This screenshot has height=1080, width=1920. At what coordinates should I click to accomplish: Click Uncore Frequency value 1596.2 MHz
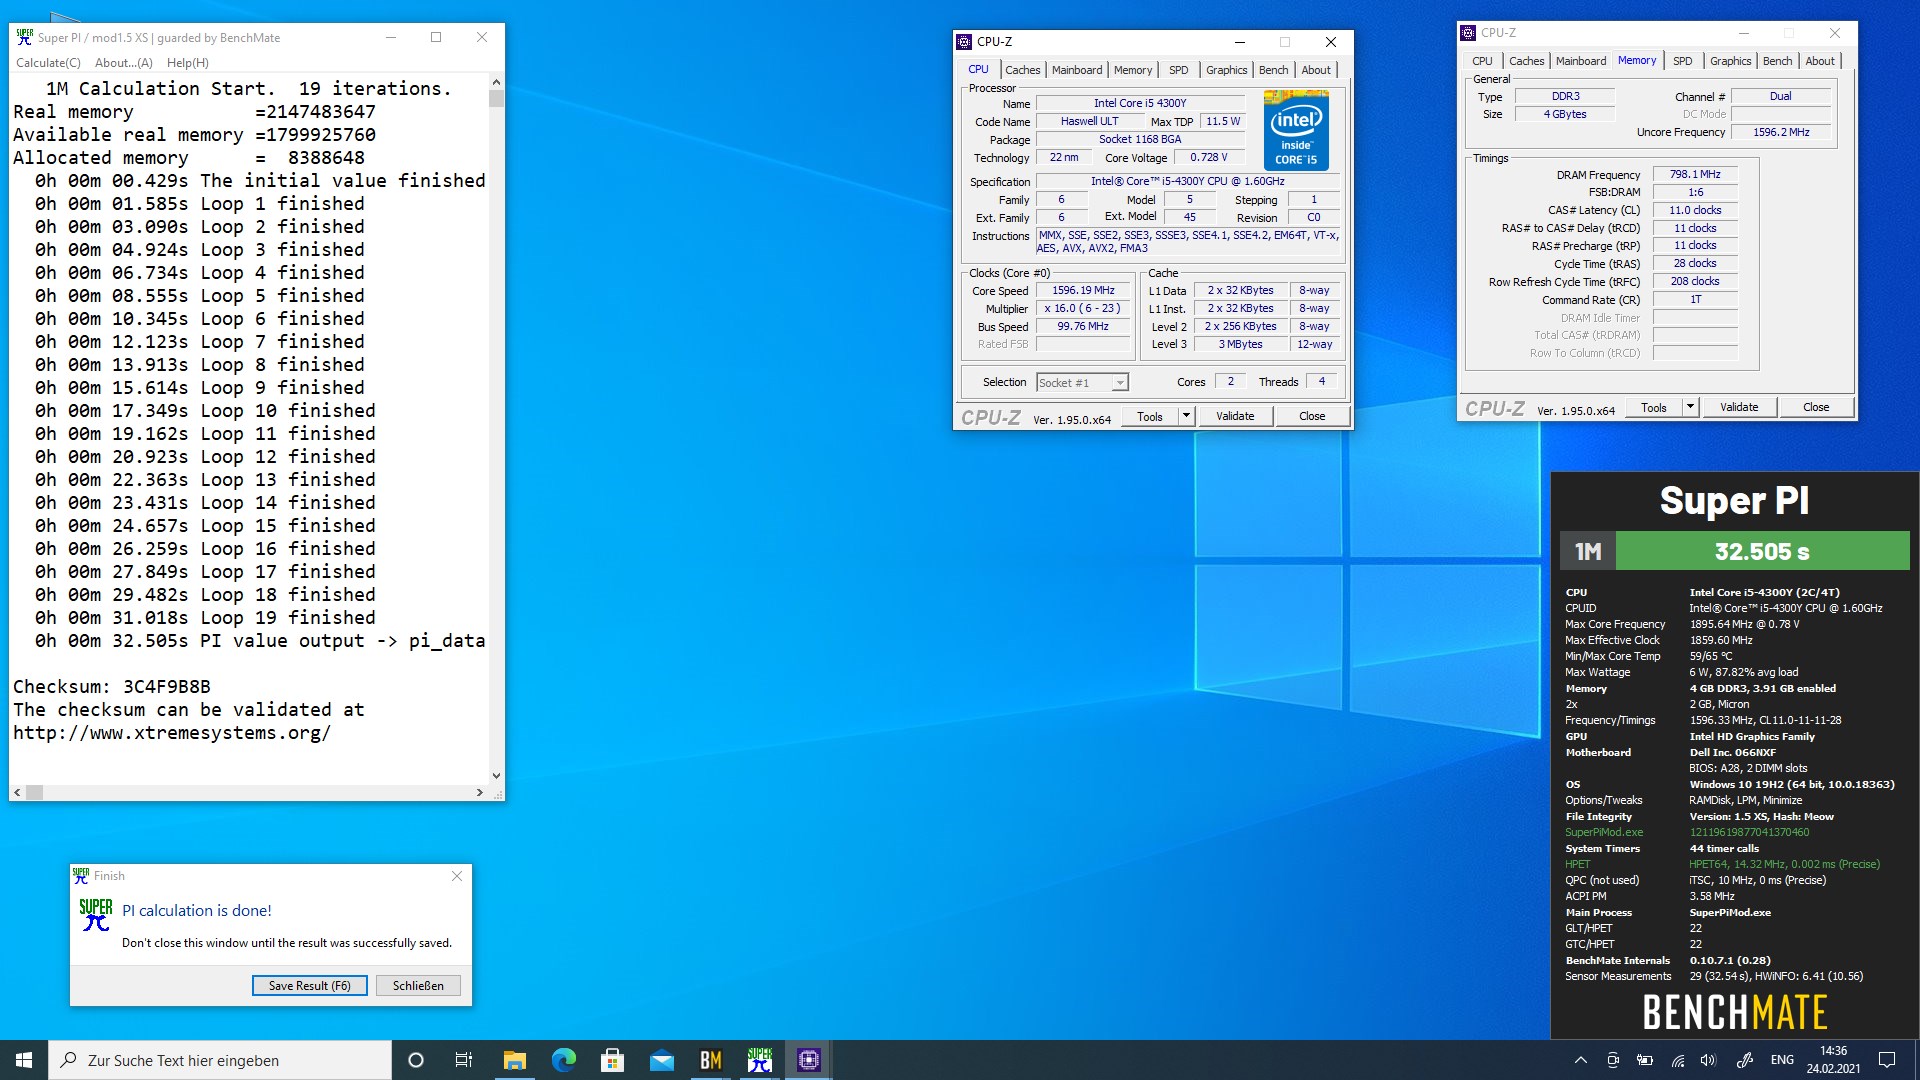coord(1781,132)
